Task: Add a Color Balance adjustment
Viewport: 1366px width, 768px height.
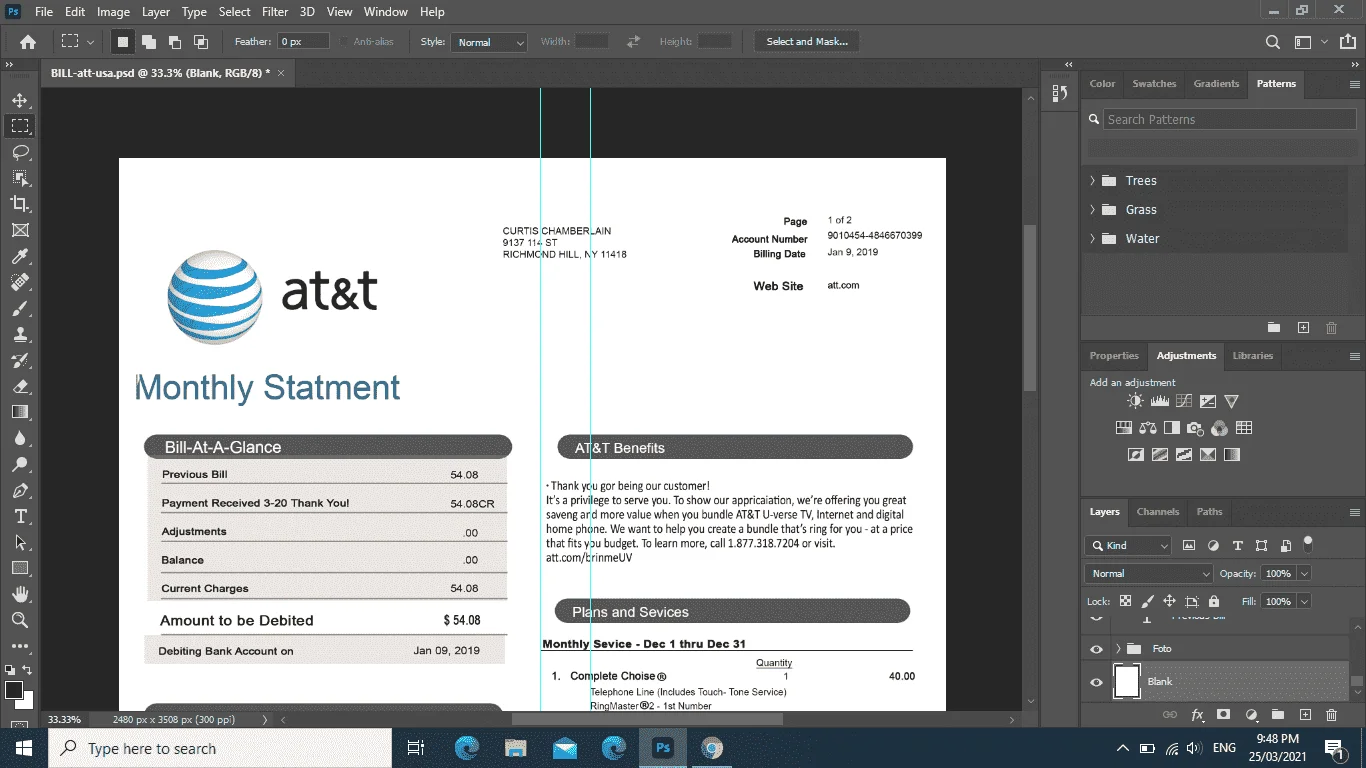Action: coord(1148,428)
